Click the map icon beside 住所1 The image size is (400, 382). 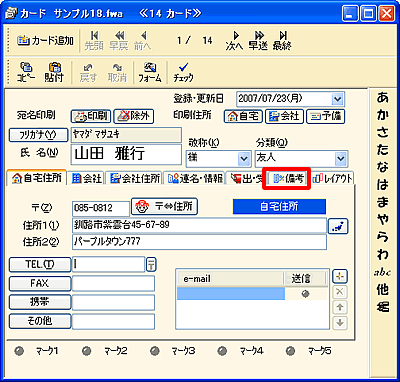[x=338, y=226]
